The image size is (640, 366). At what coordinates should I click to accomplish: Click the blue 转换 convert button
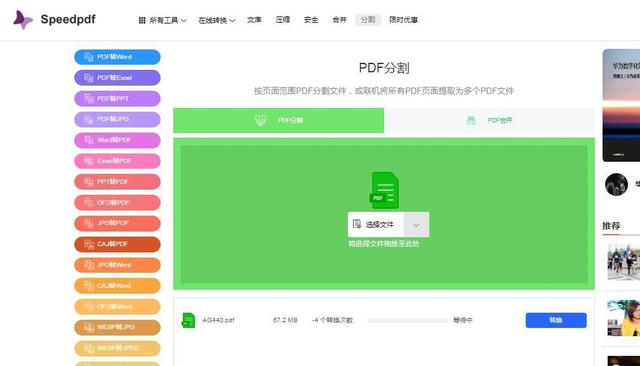[556, 320]
